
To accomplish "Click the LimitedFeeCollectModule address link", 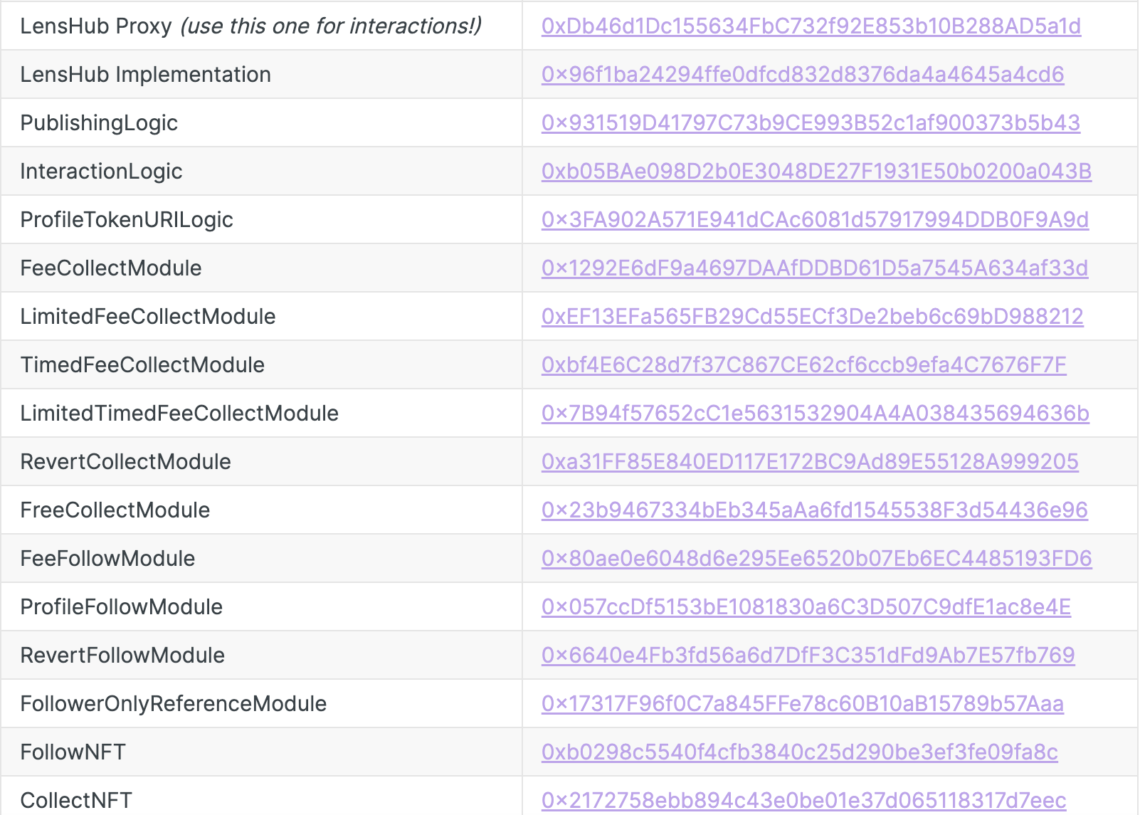I will [x=812, y=316].
